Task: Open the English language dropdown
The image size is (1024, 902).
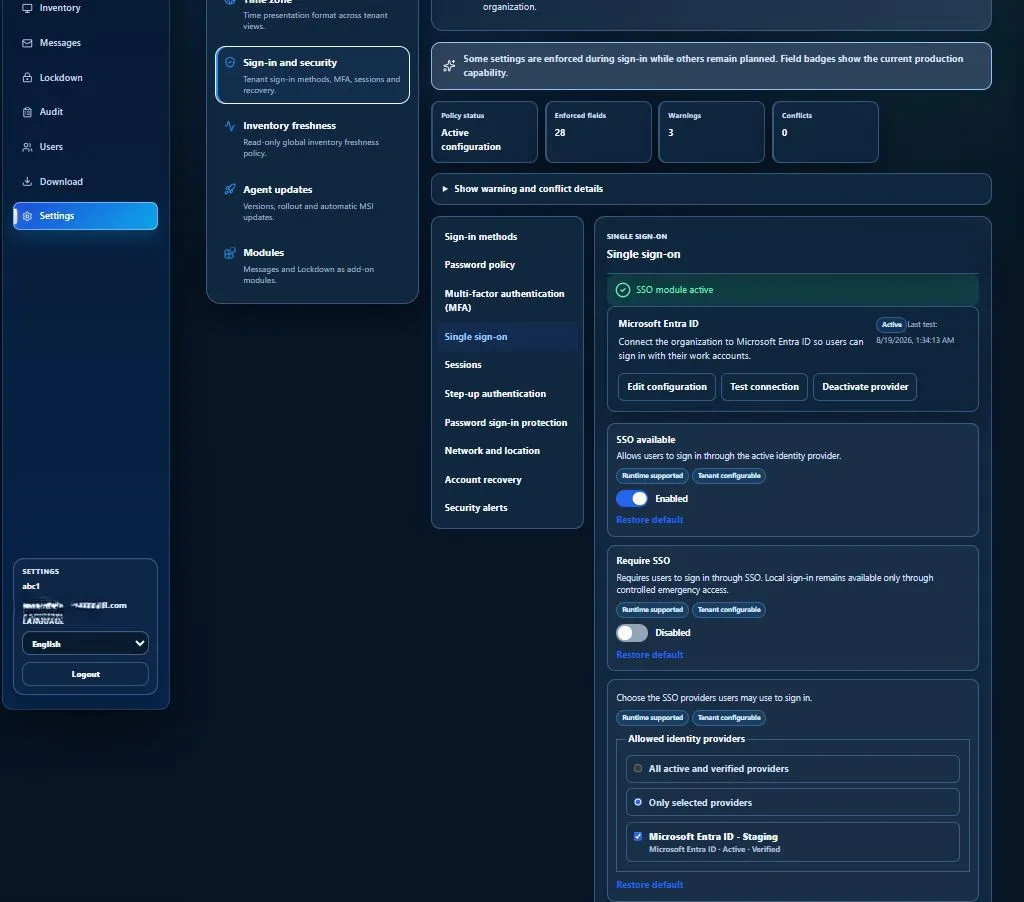Action: pos(86,644)
